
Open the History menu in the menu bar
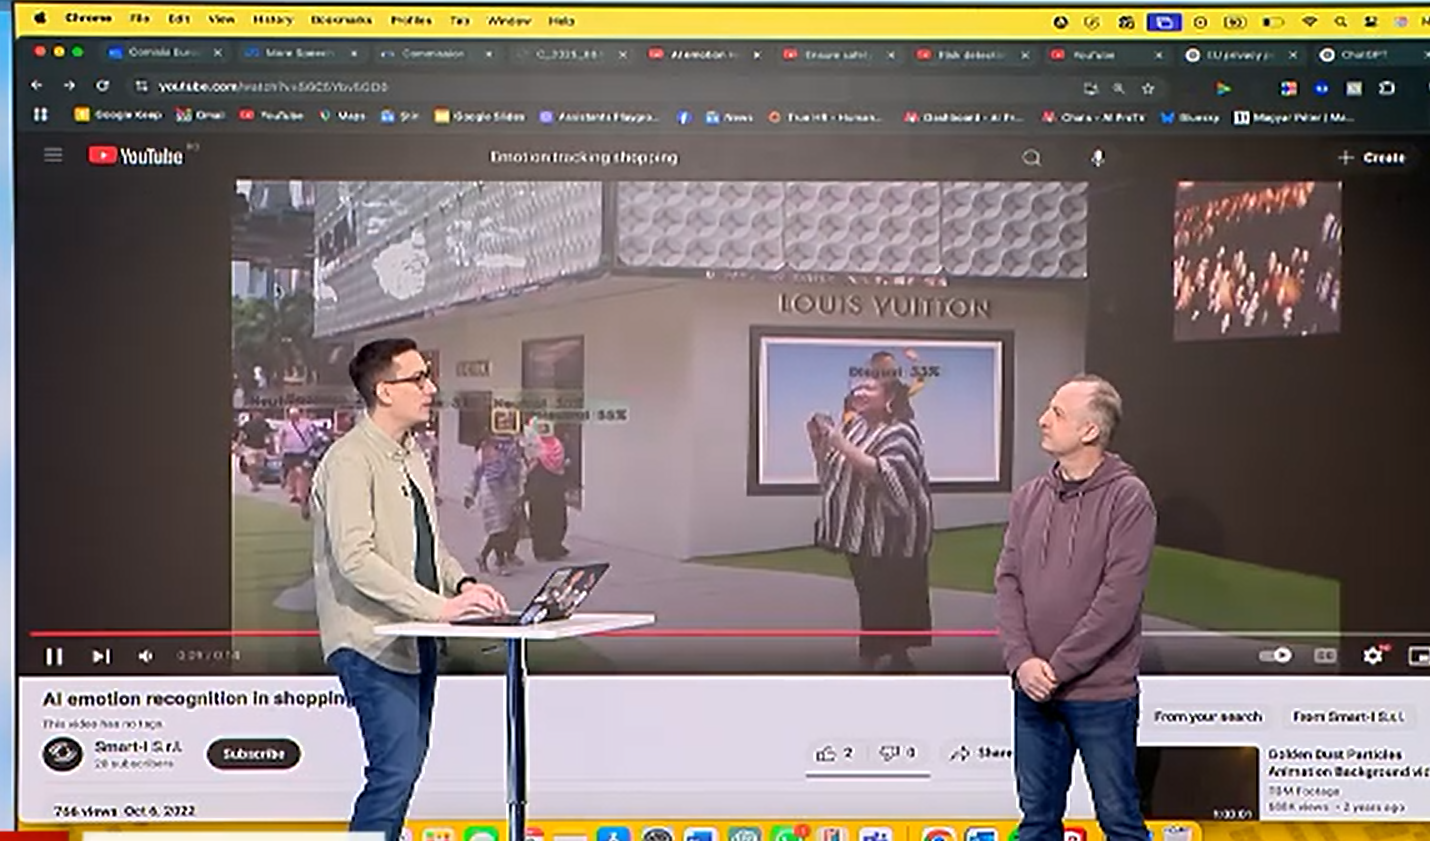tap(272, 19)
